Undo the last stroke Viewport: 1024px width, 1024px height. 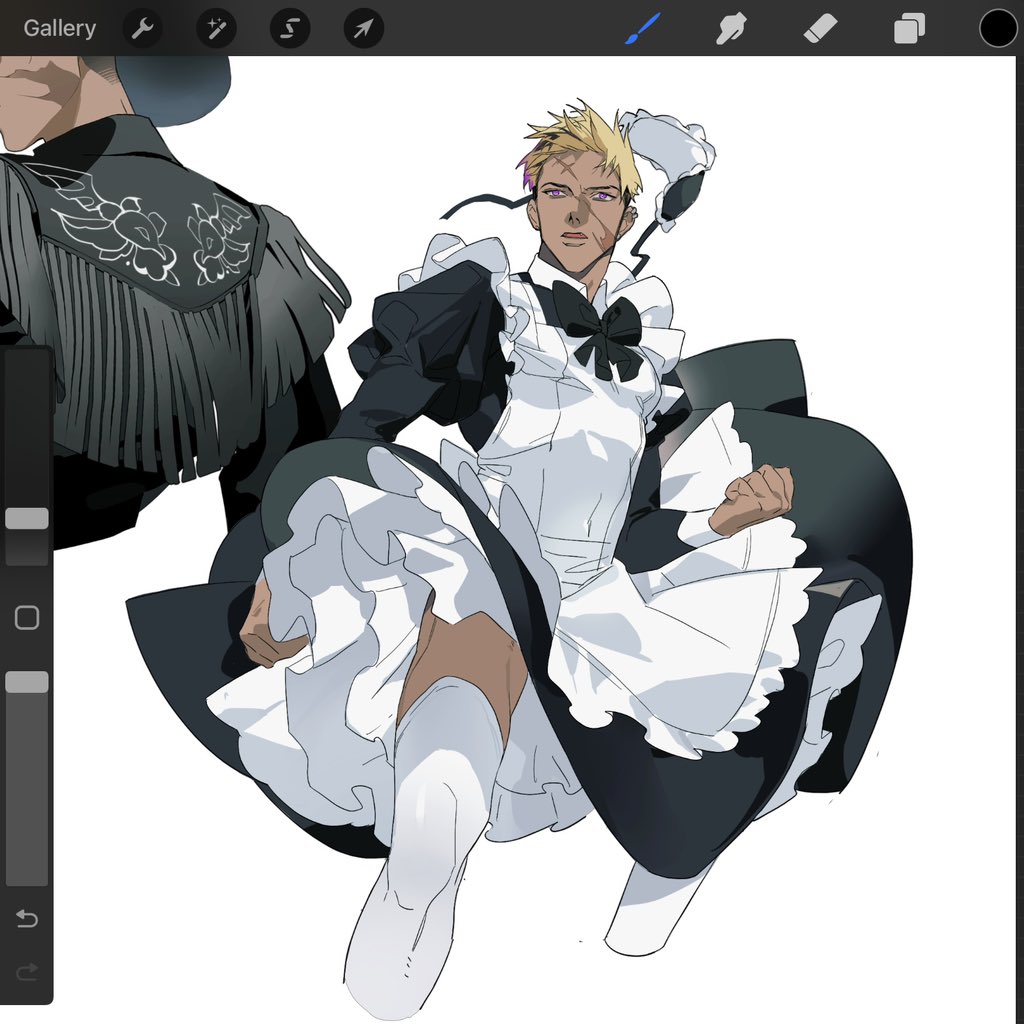tap(27, 919)
